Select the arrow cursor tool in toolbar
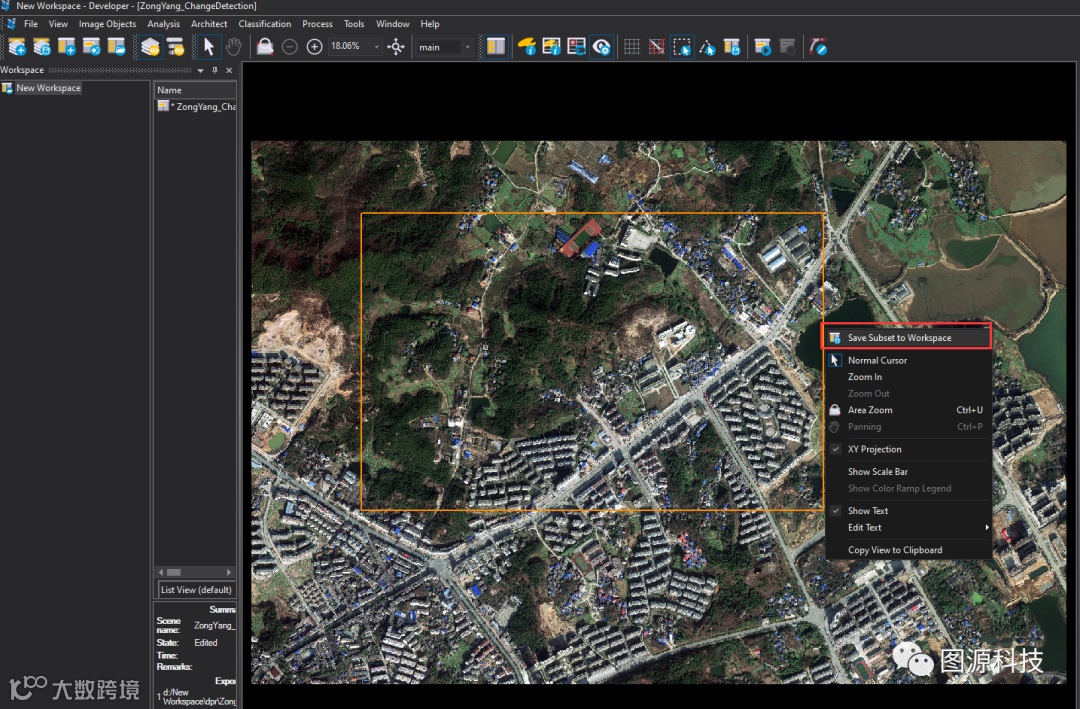The image size is (1080, 709). (x=209, y=47)
